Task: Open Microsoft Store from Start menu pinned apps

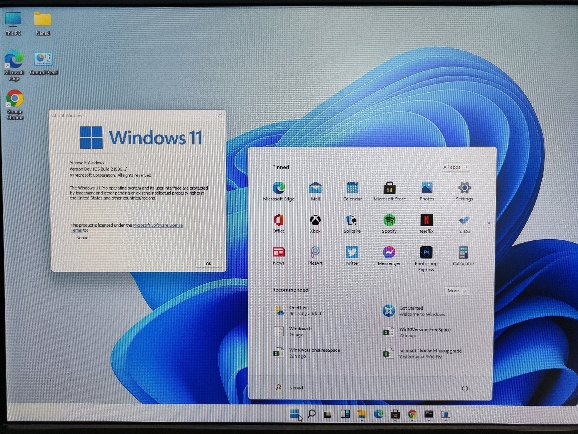Action: click(390, 191)
